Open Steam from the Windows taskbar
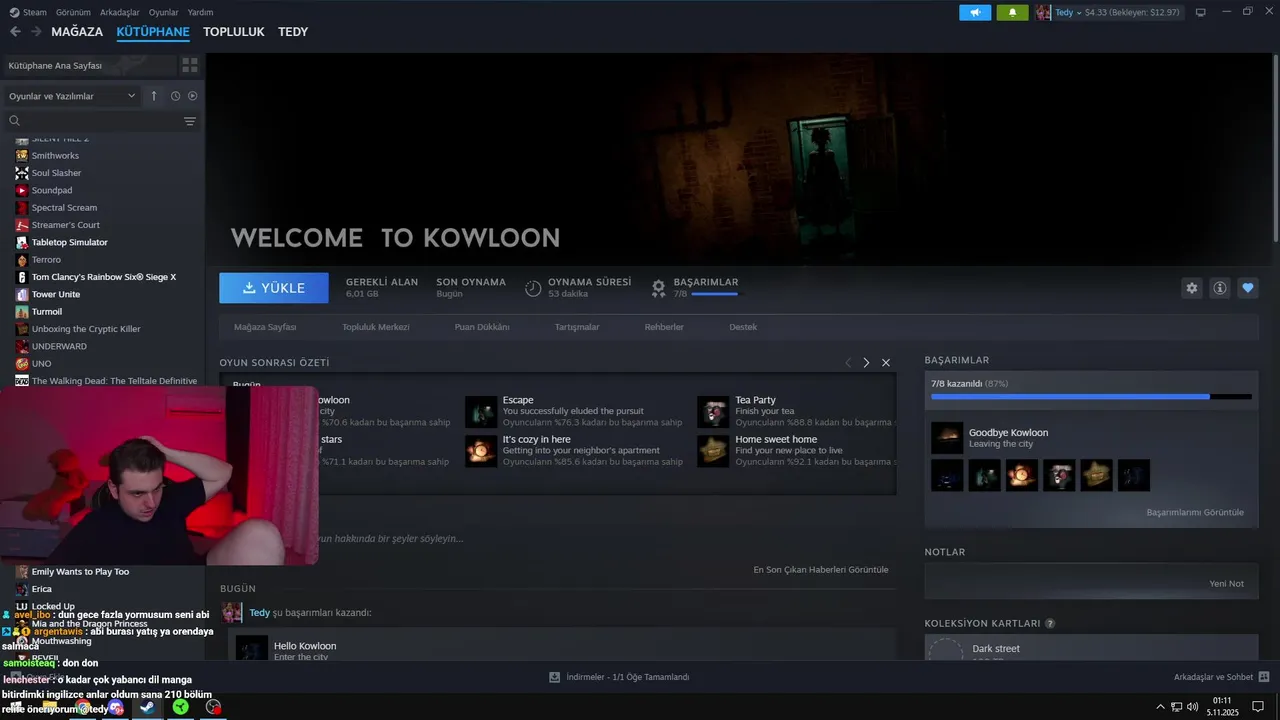The width and height of the screenshot is (1280, 720). pyautogui.click(x=147, y=707)
